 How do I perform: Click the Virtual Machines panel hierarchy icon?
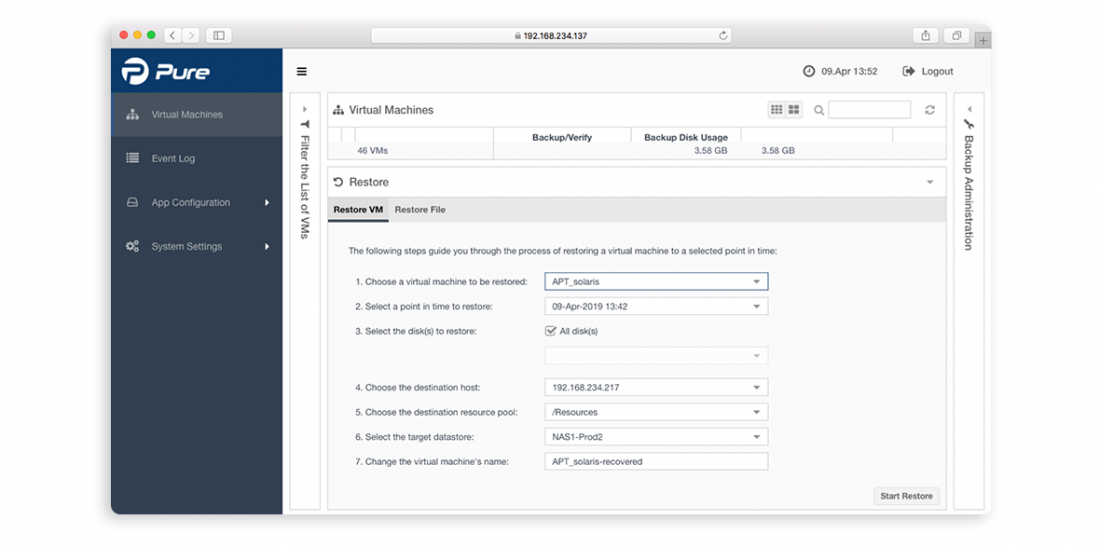[338, 110]
